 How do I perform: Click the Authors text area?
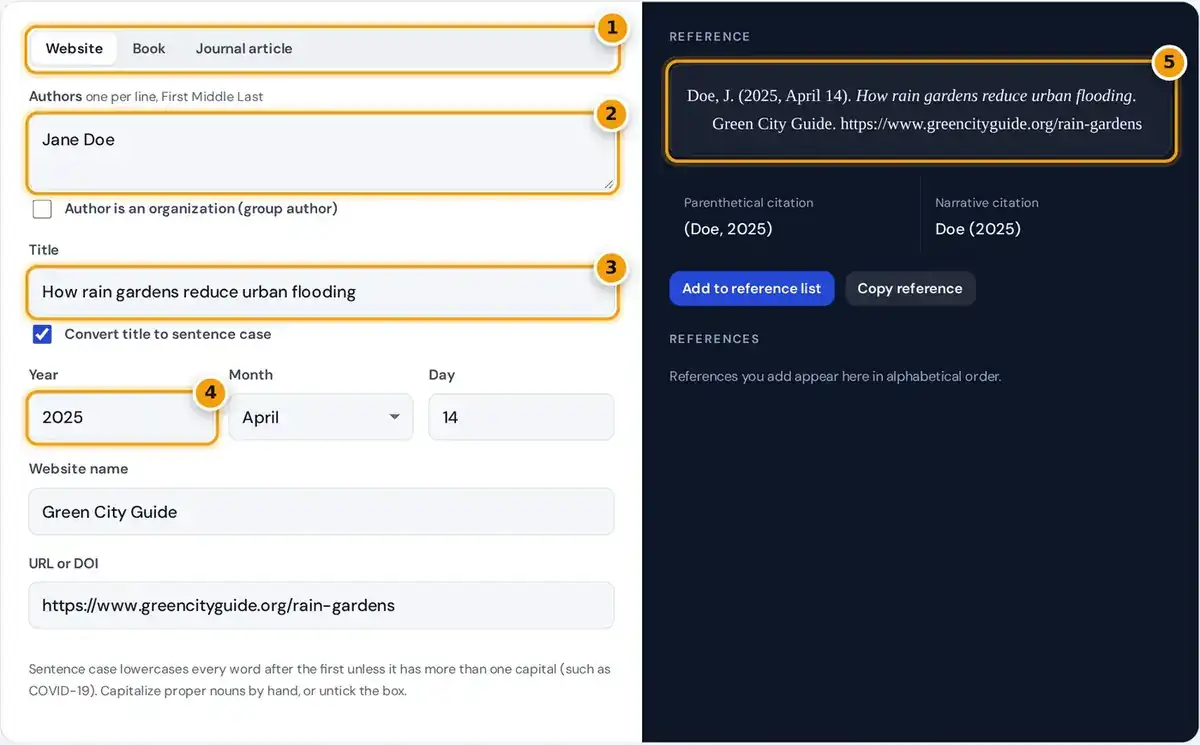click(322, 153)
